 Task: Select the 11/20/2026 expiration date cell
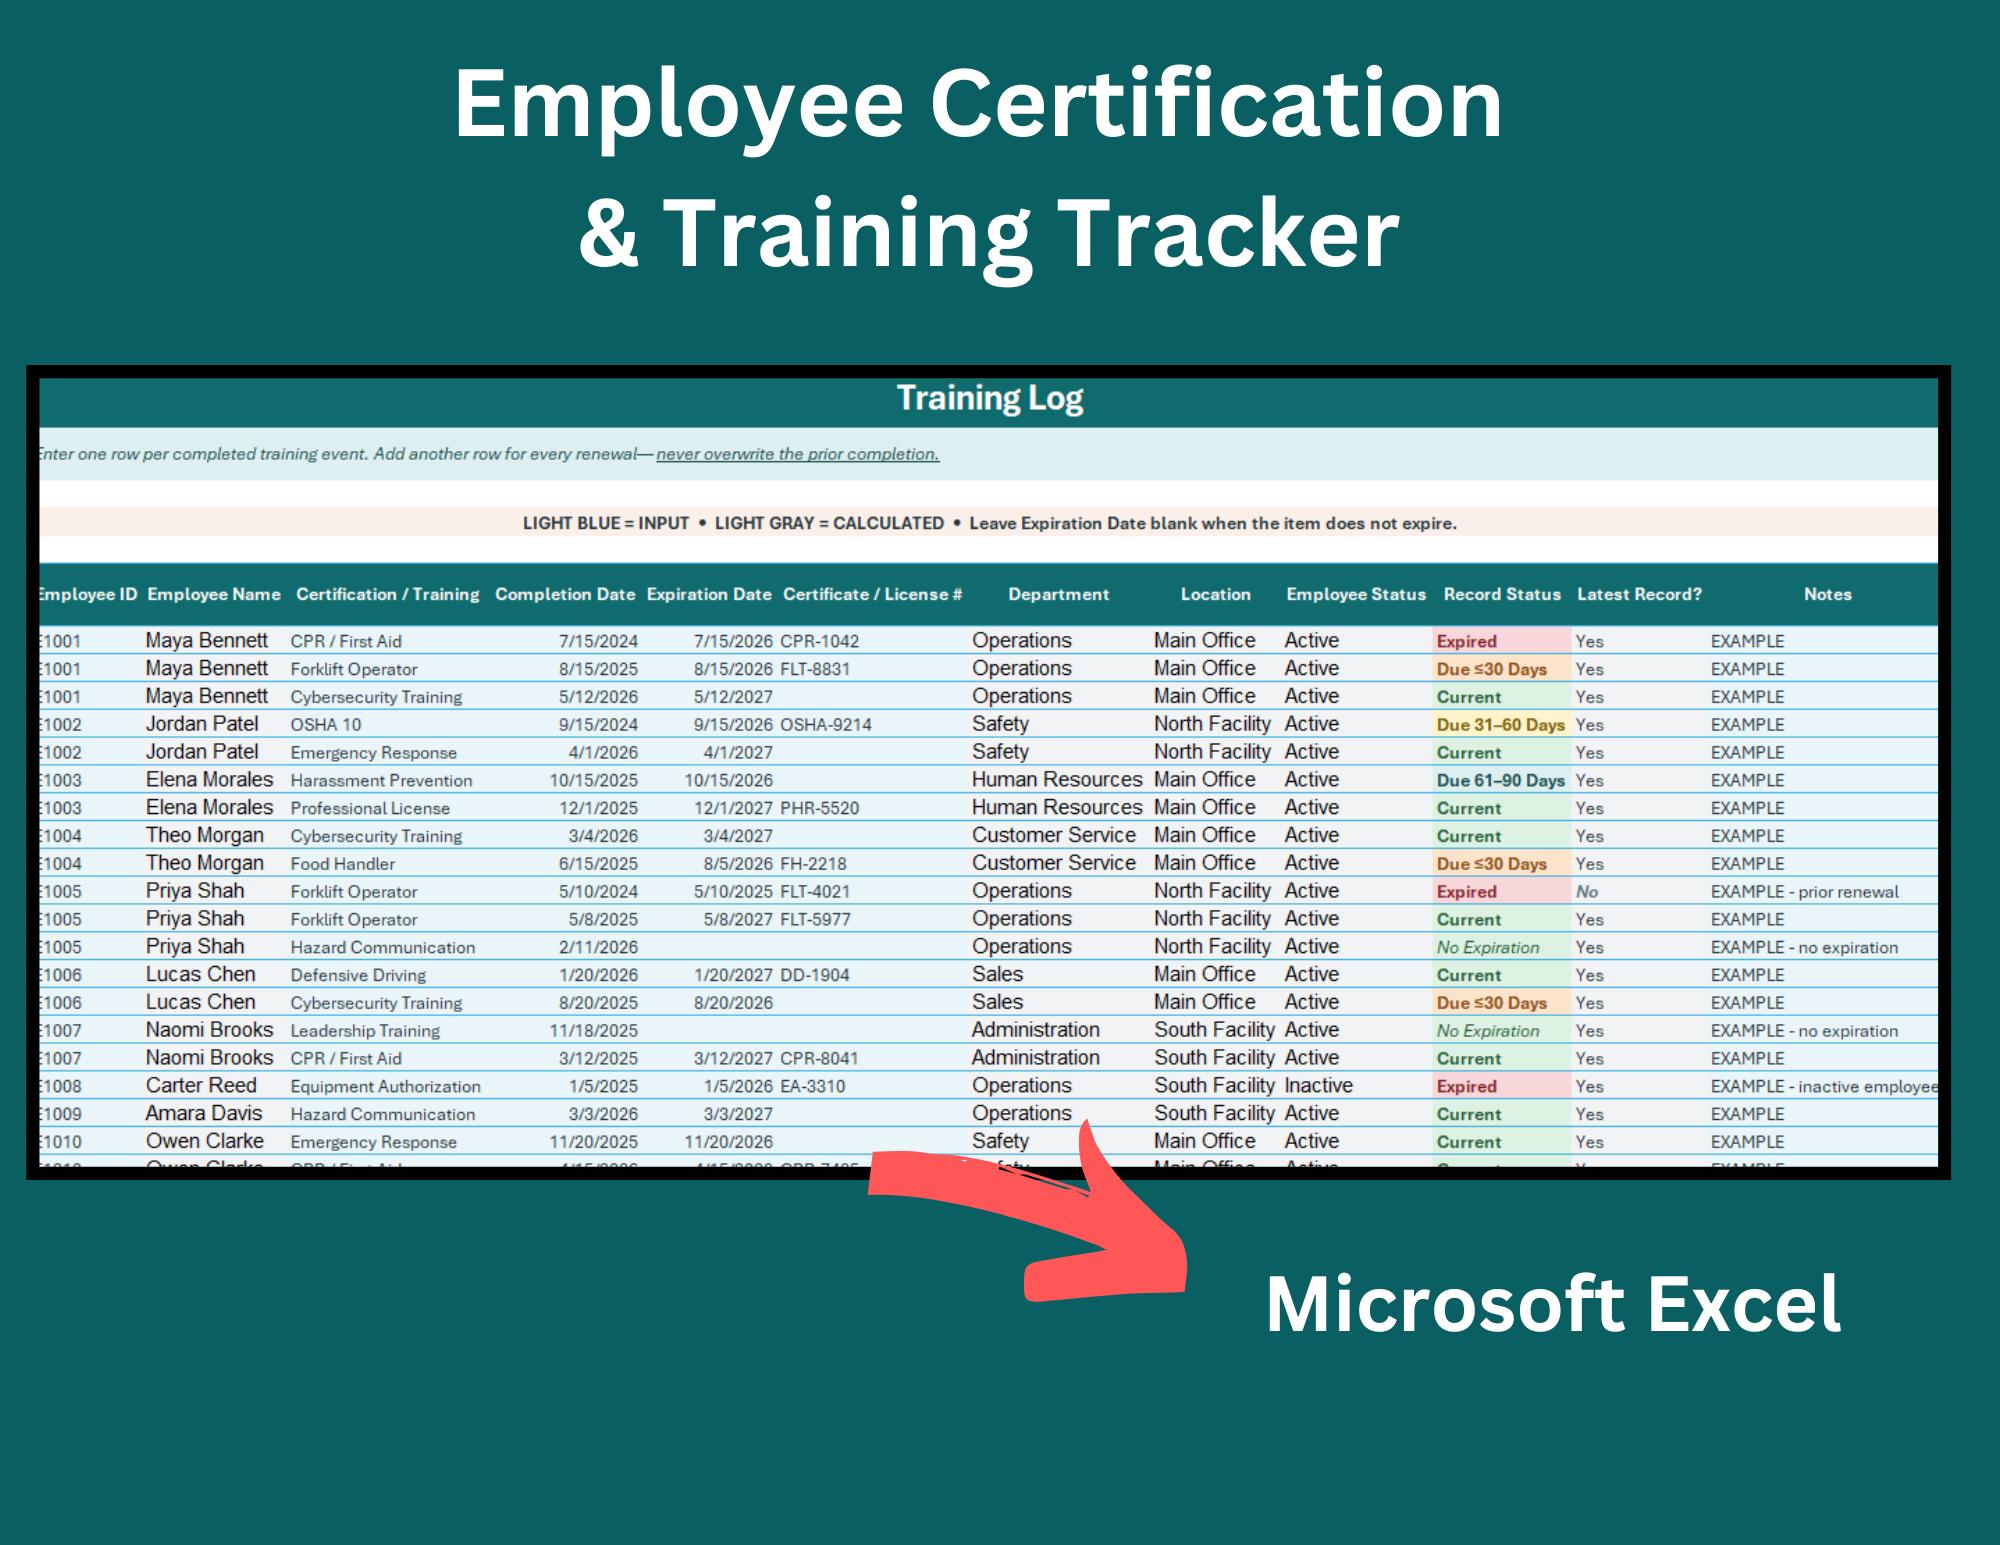click(728, 1142)
